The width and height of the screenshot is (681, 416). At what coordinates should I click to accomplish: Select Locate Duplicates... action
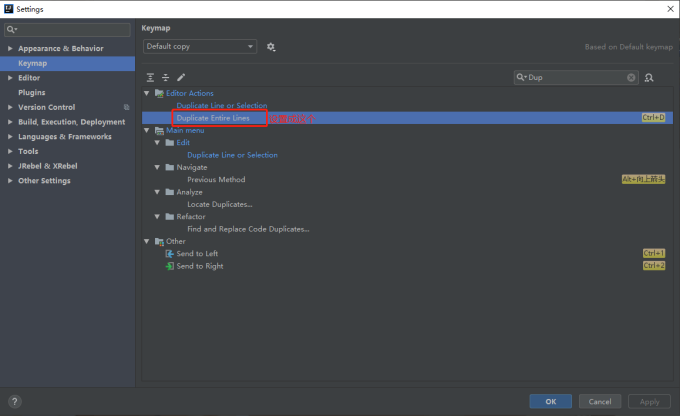(220, 205)
